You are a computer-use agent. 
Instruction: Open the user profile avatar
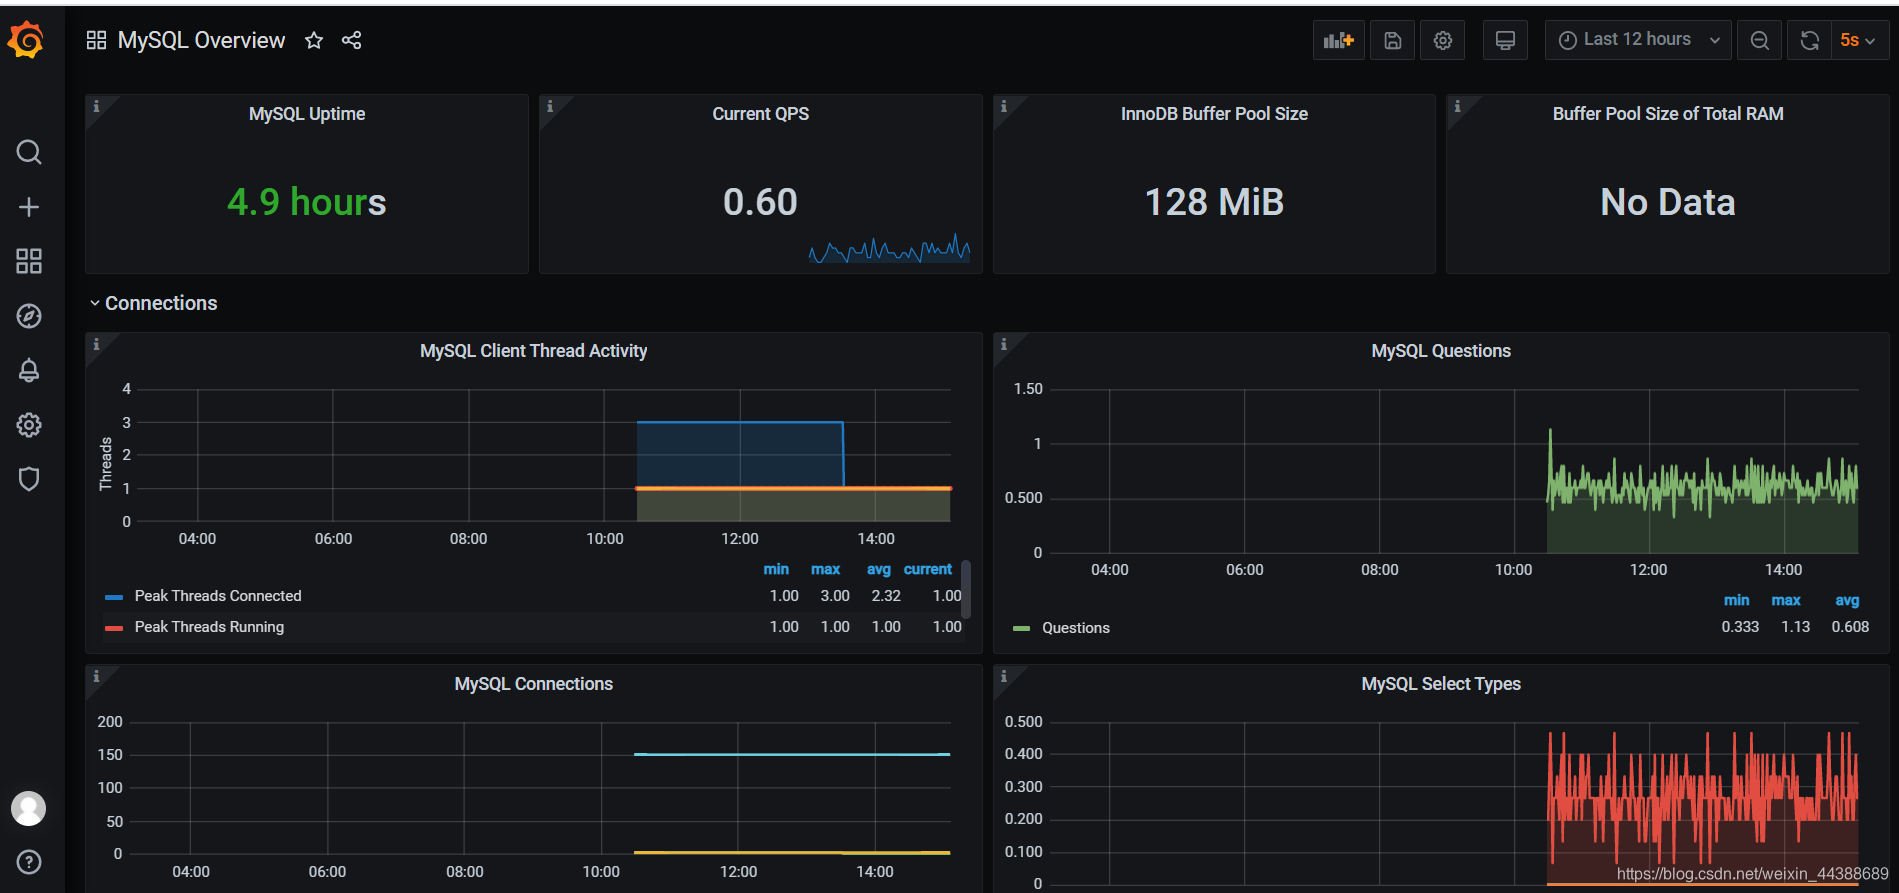point(28,808)
